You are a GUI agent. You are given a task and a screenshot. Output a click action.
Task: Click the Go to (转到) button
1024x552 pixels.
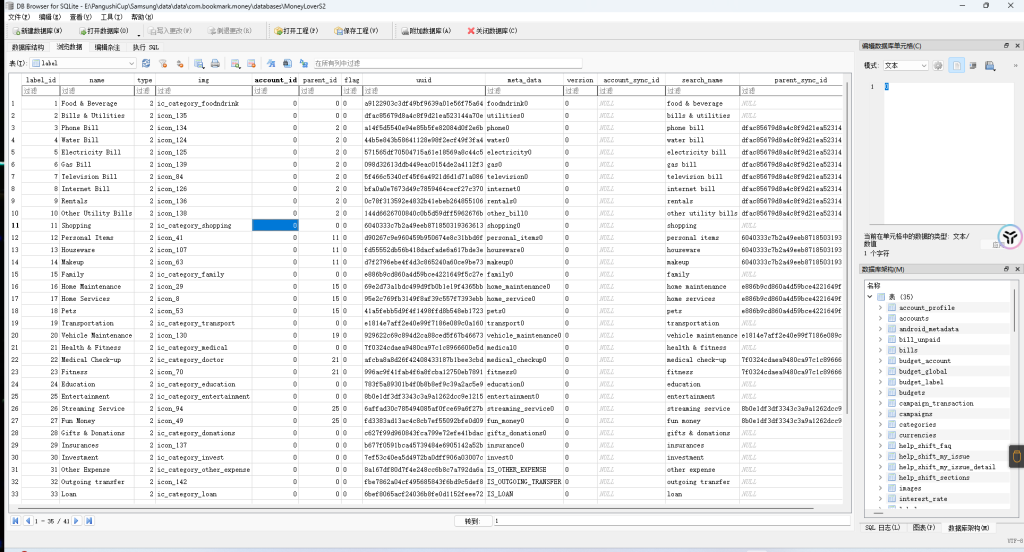coord(472,521)
